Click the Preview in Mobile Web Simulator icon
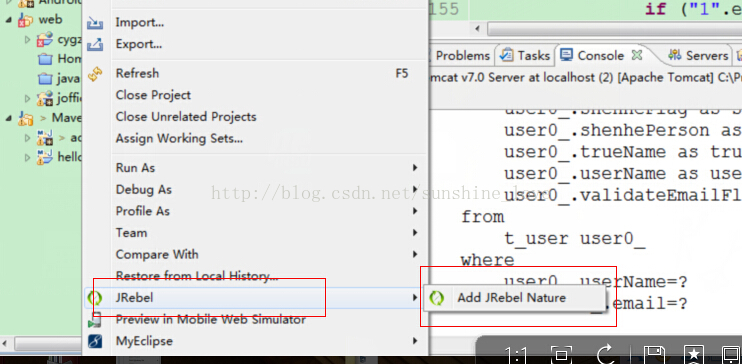This screenshot has height=364, width=742. [95, 320]
